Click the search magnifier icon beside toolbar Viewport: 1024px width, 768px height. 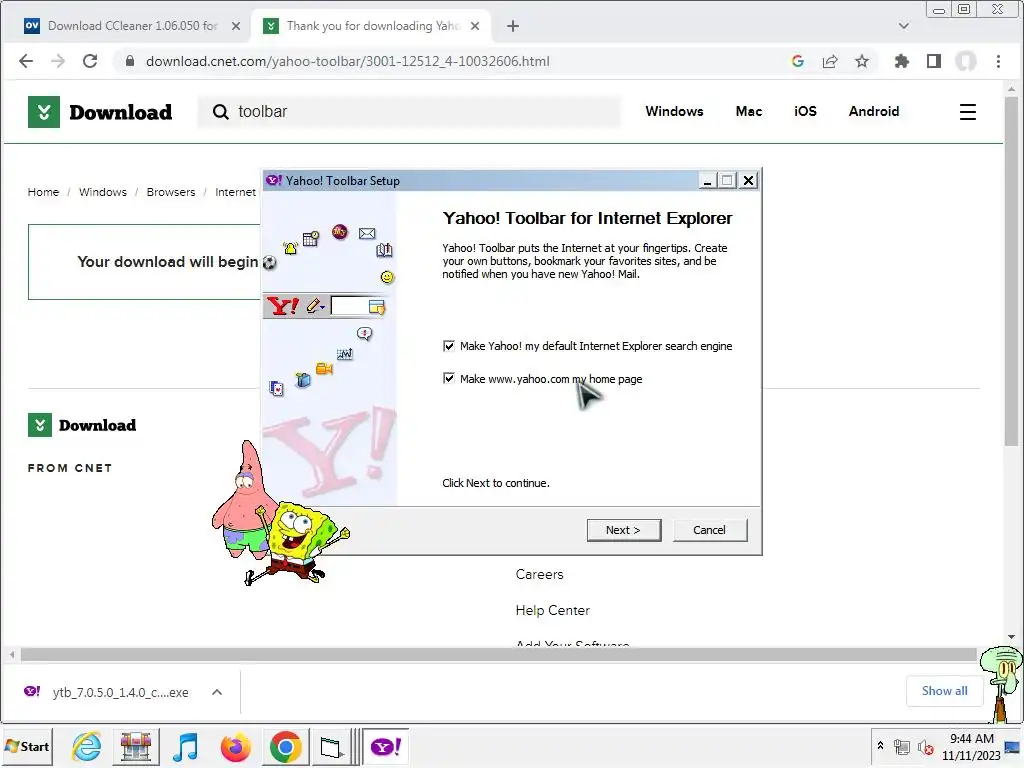click(x=221, y=112)
